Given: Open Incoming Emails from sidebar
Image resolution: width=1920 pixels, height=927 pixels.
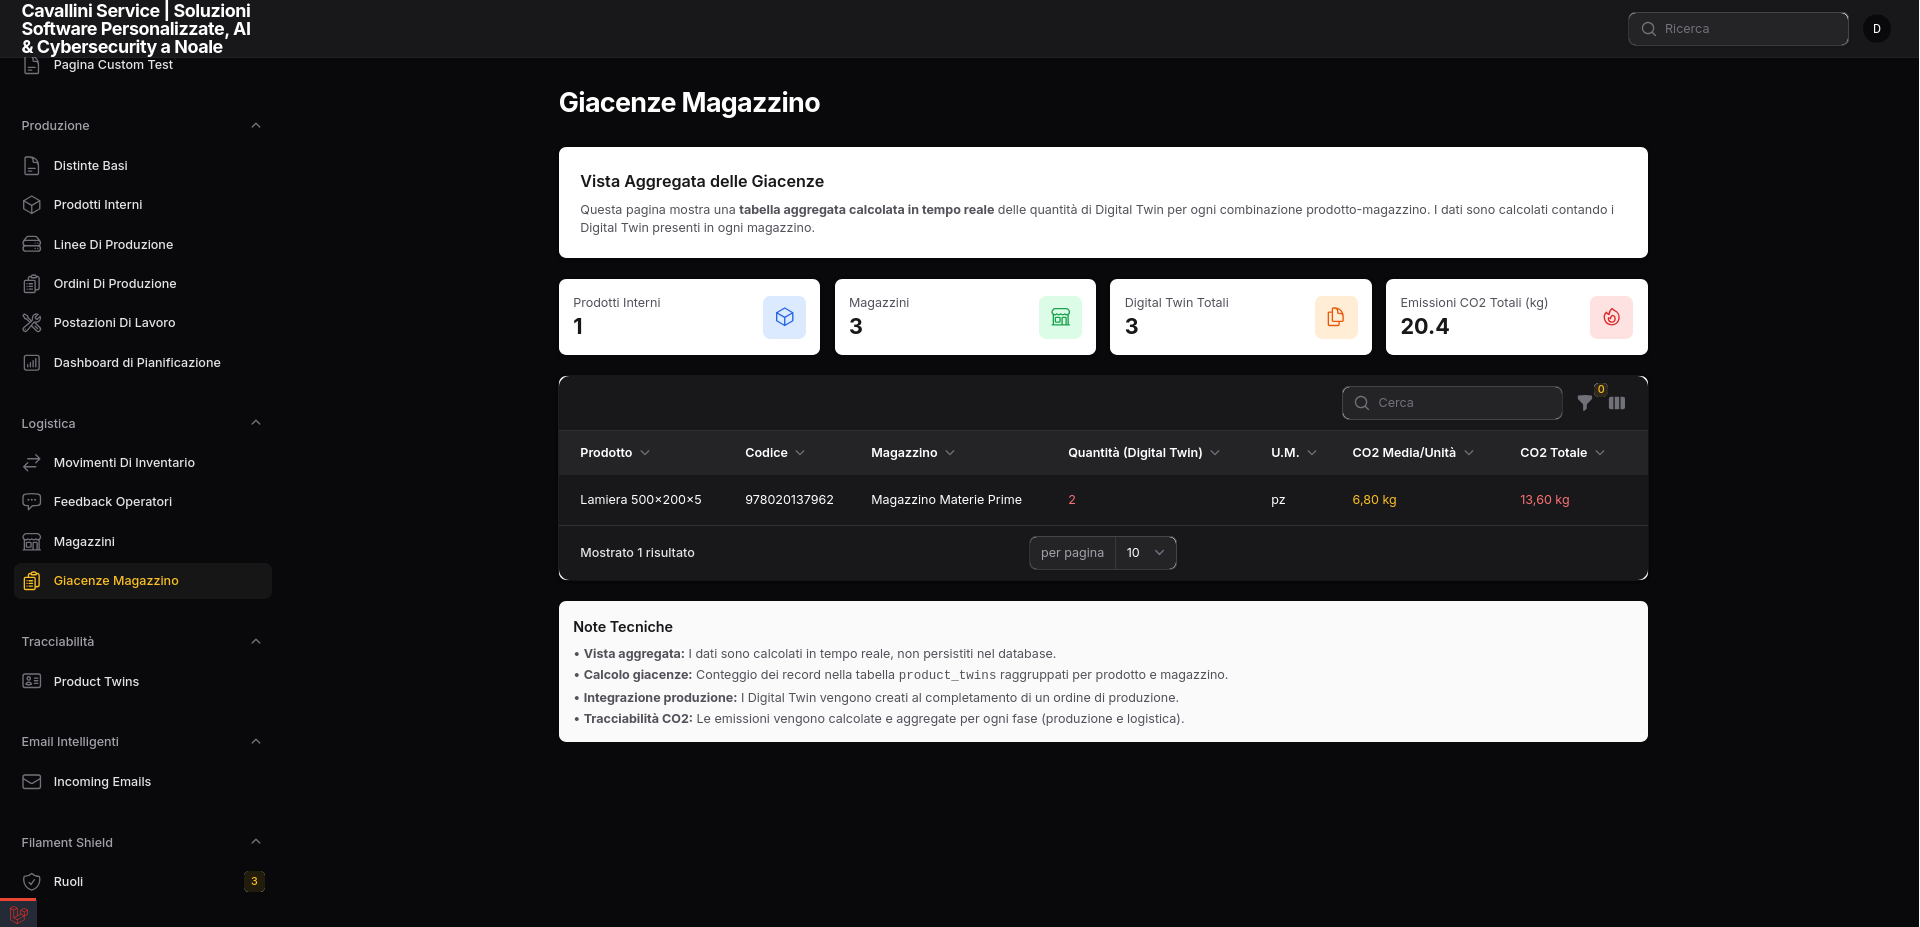Looking at the screenshot, I should click(x=102, y=782).
